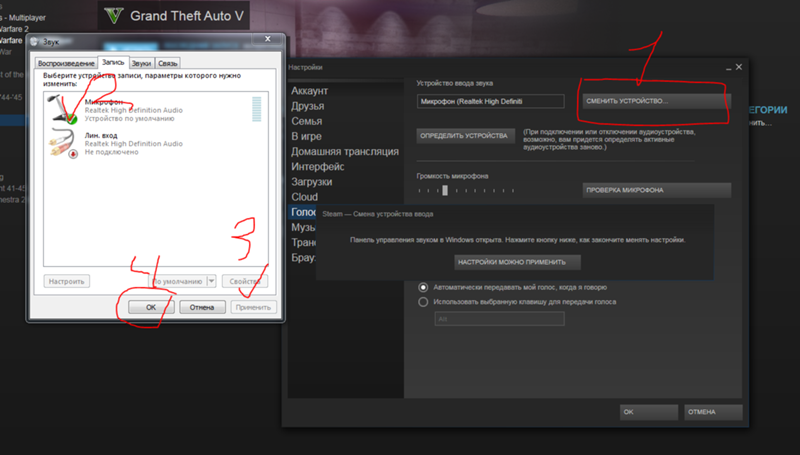800x455 pixels.
Task: Select the 'Лин. вход' device row
Action: coord(156,143)
